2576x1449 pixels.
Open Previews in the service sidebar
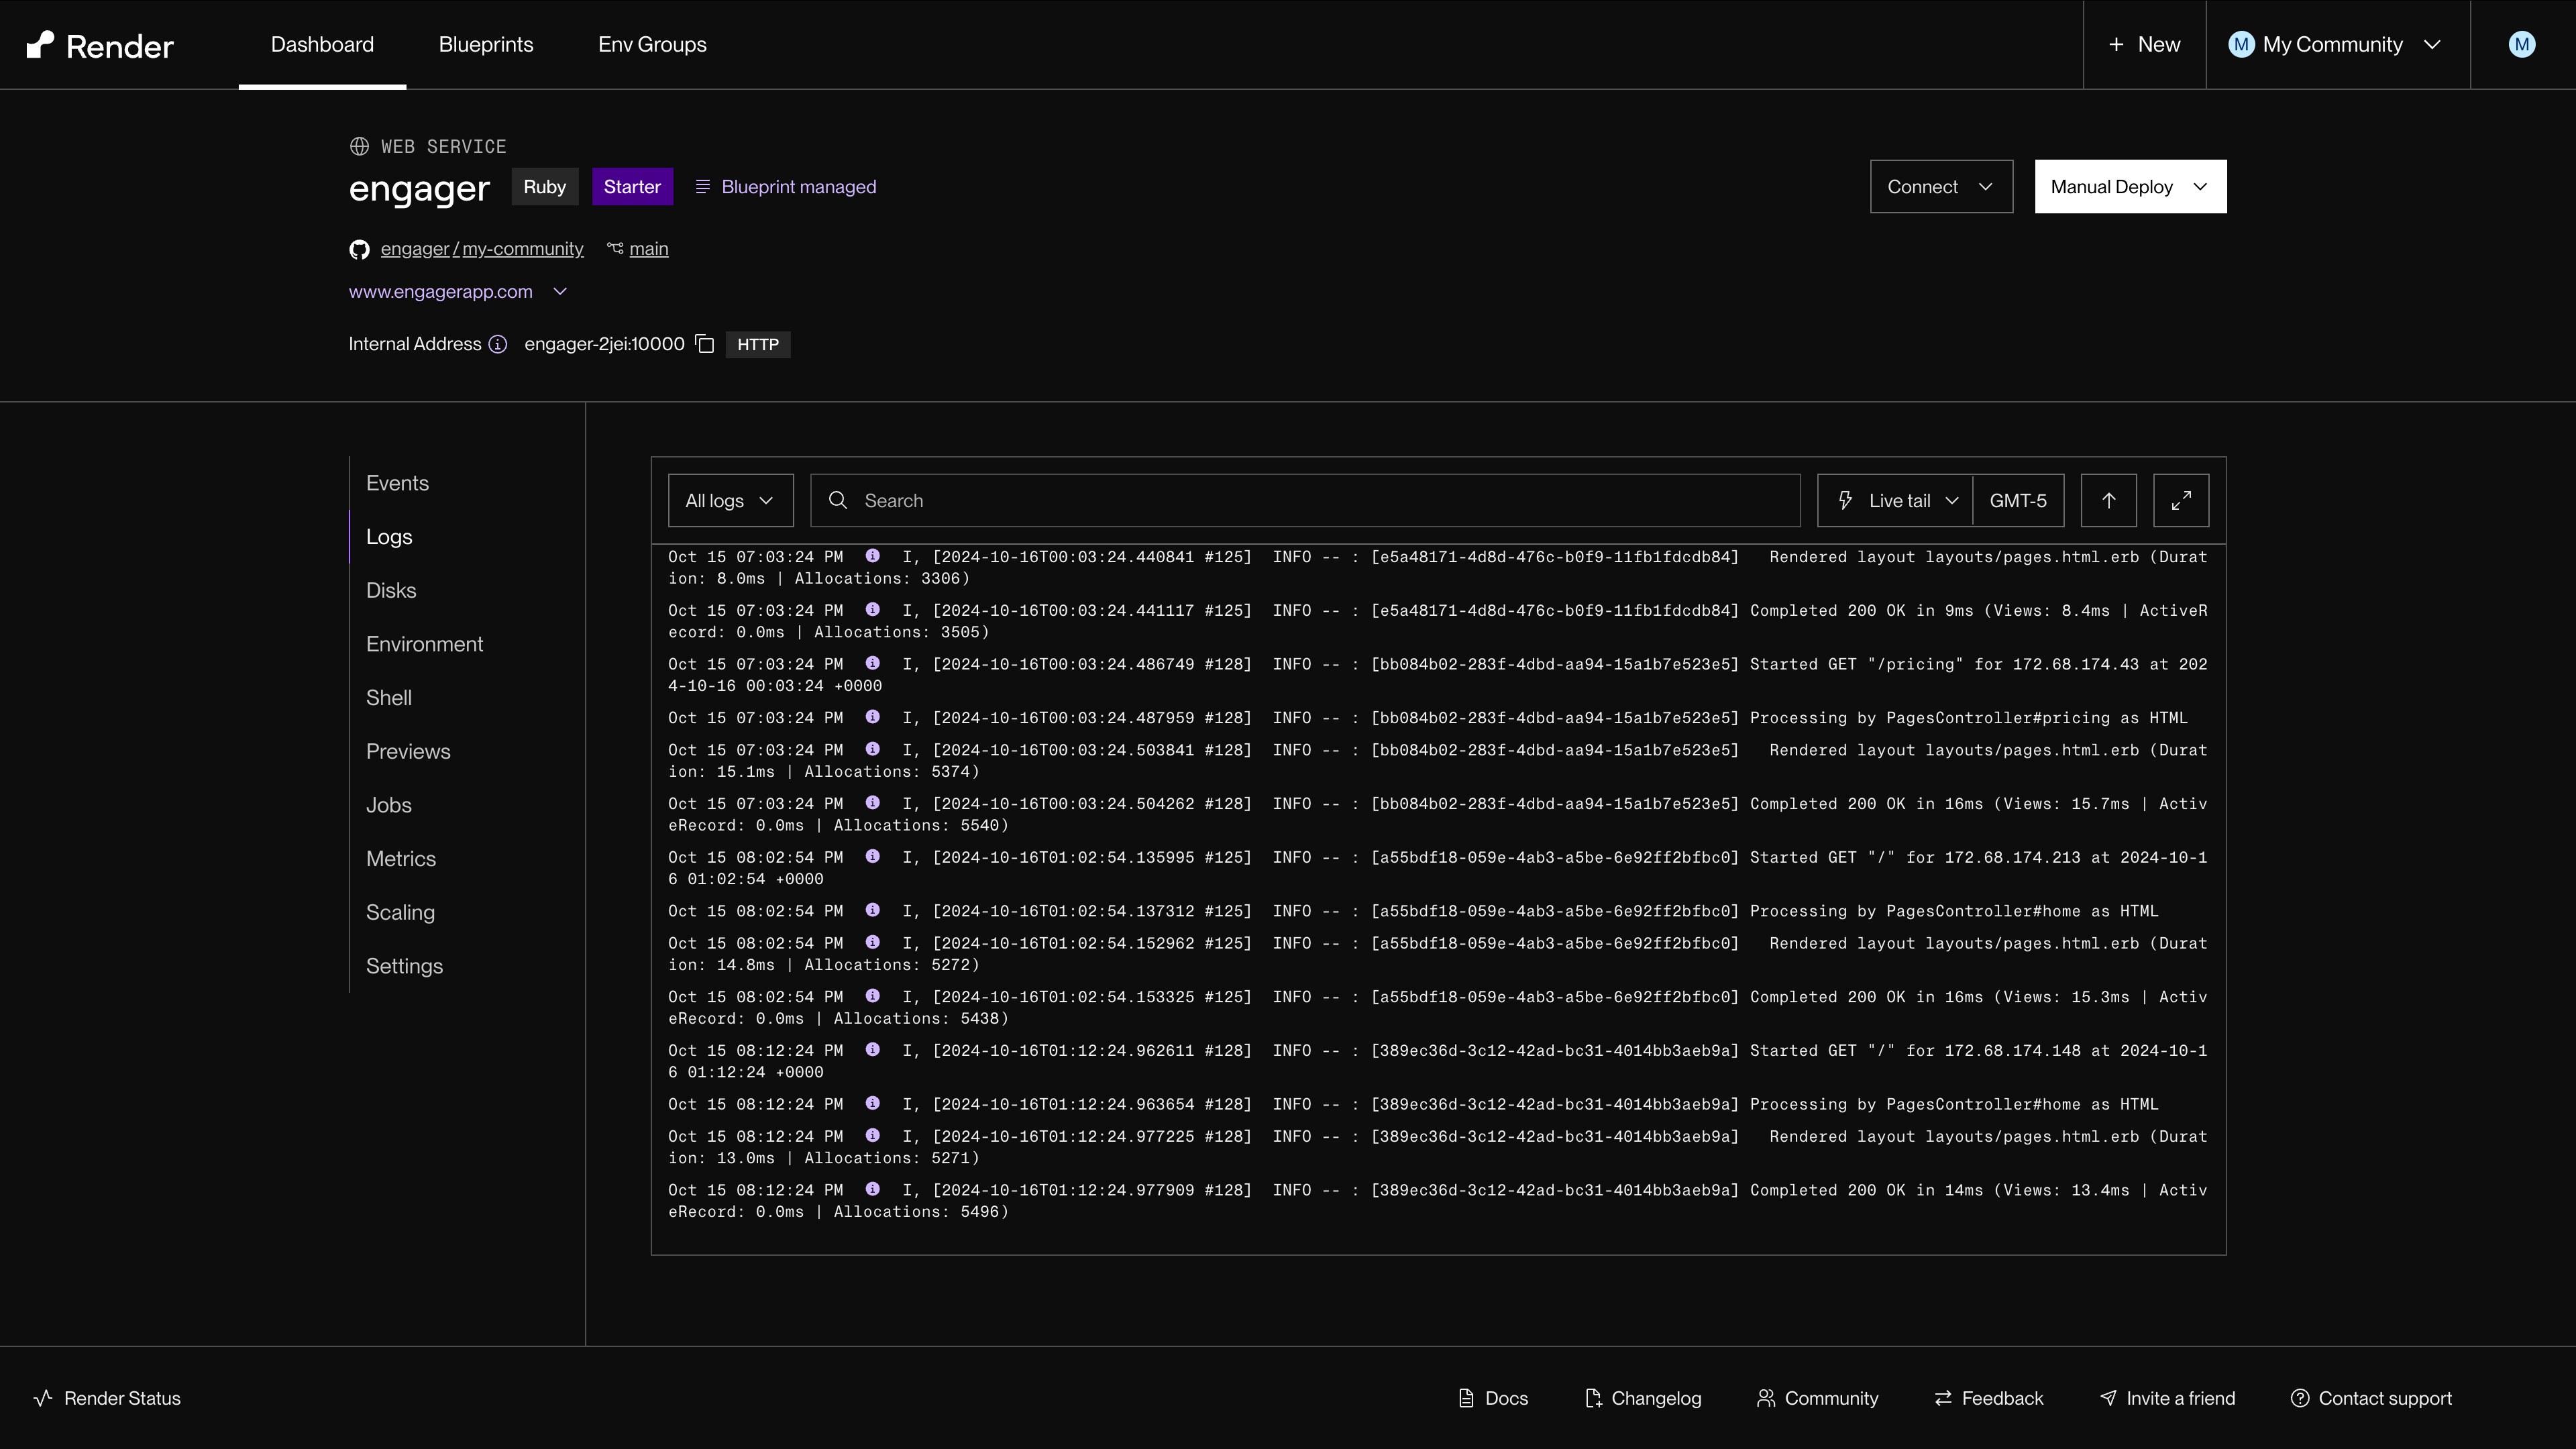click(408, 751)
